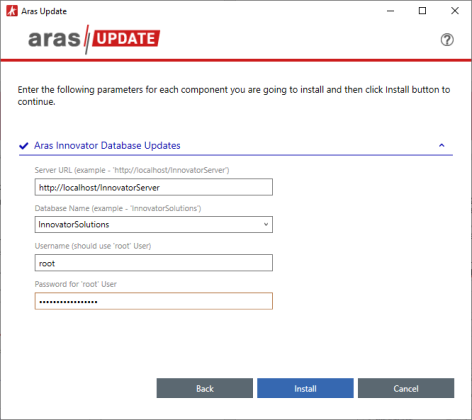Focus the Username field containing root

click(x=154, y=263)
